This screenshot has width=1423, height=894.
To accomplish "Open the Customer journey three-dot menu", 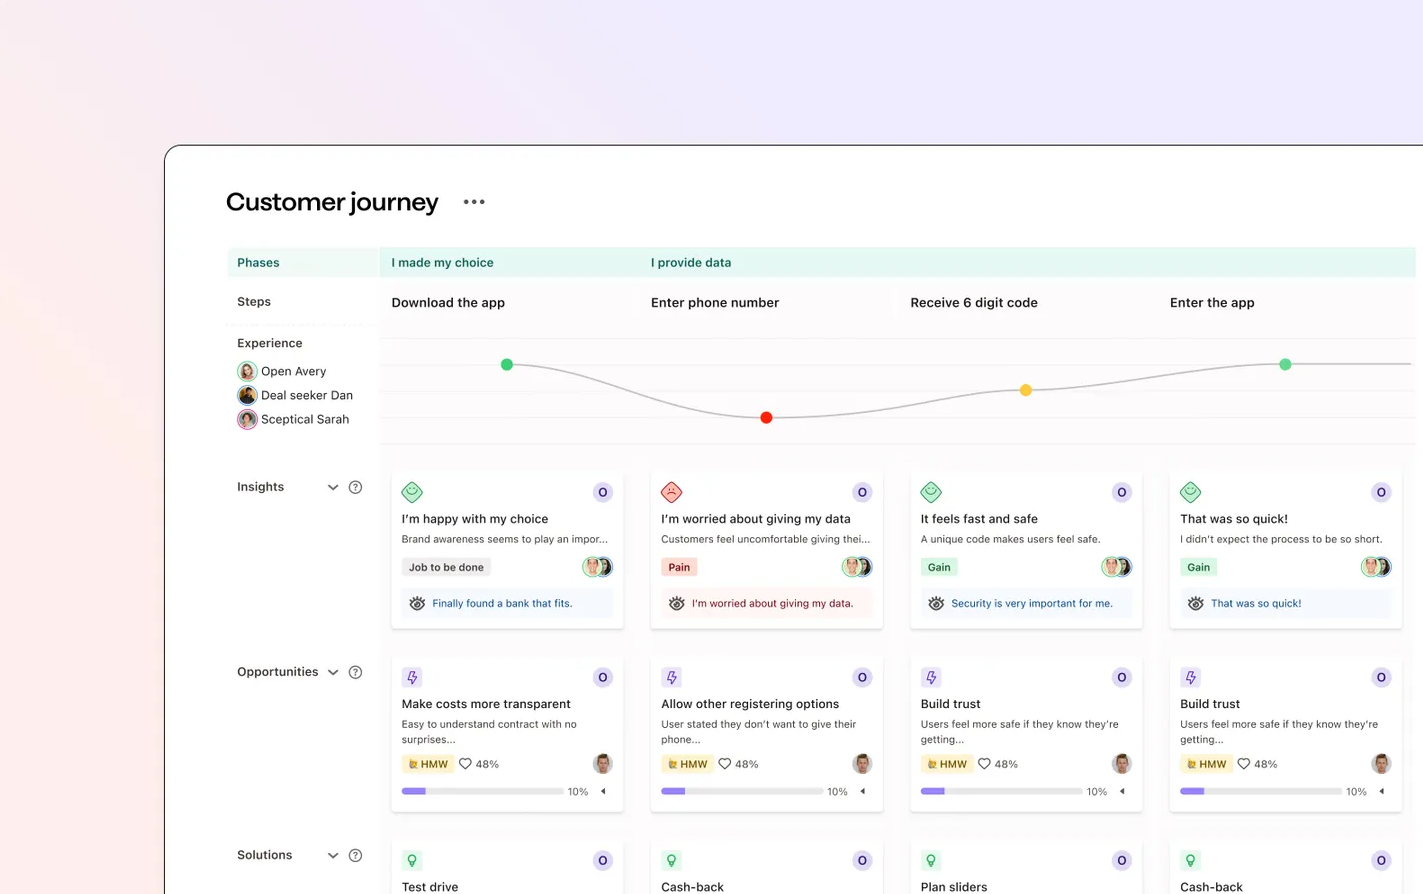I will tap(474, 202).
